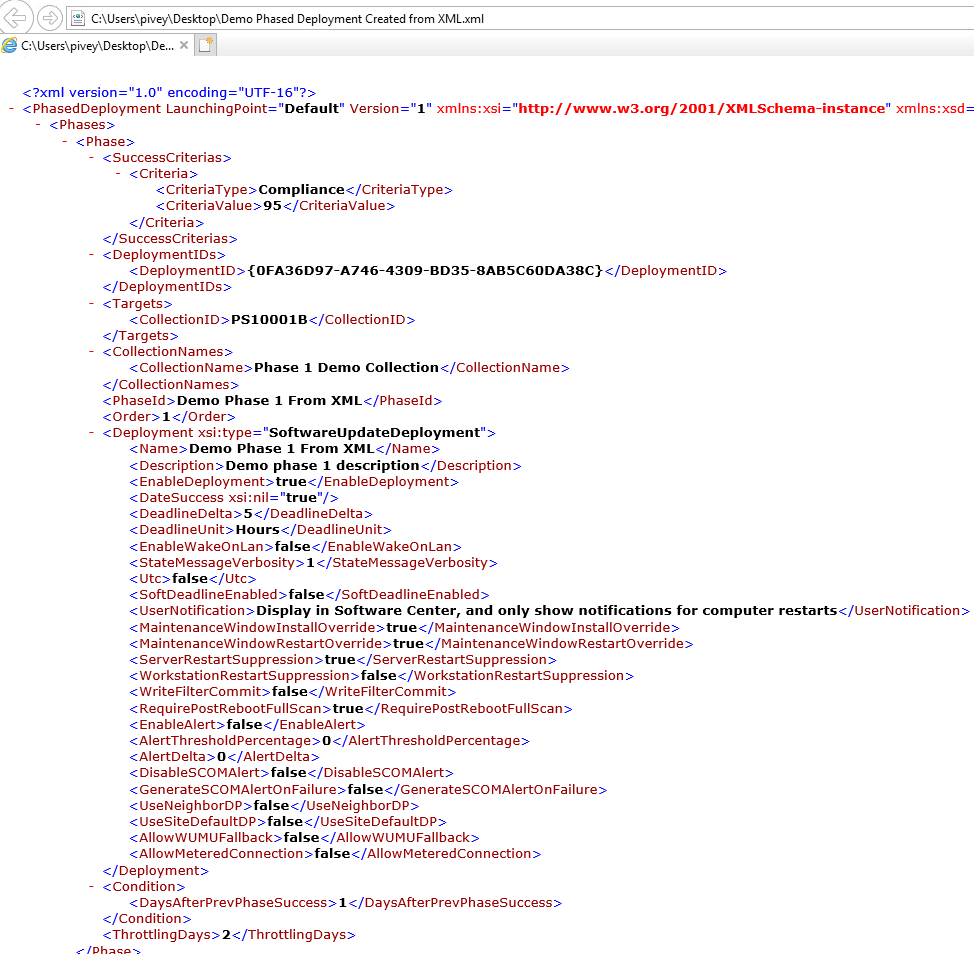Click MaintenanceWindowRestartOverride true value

[x=409, y=644]
